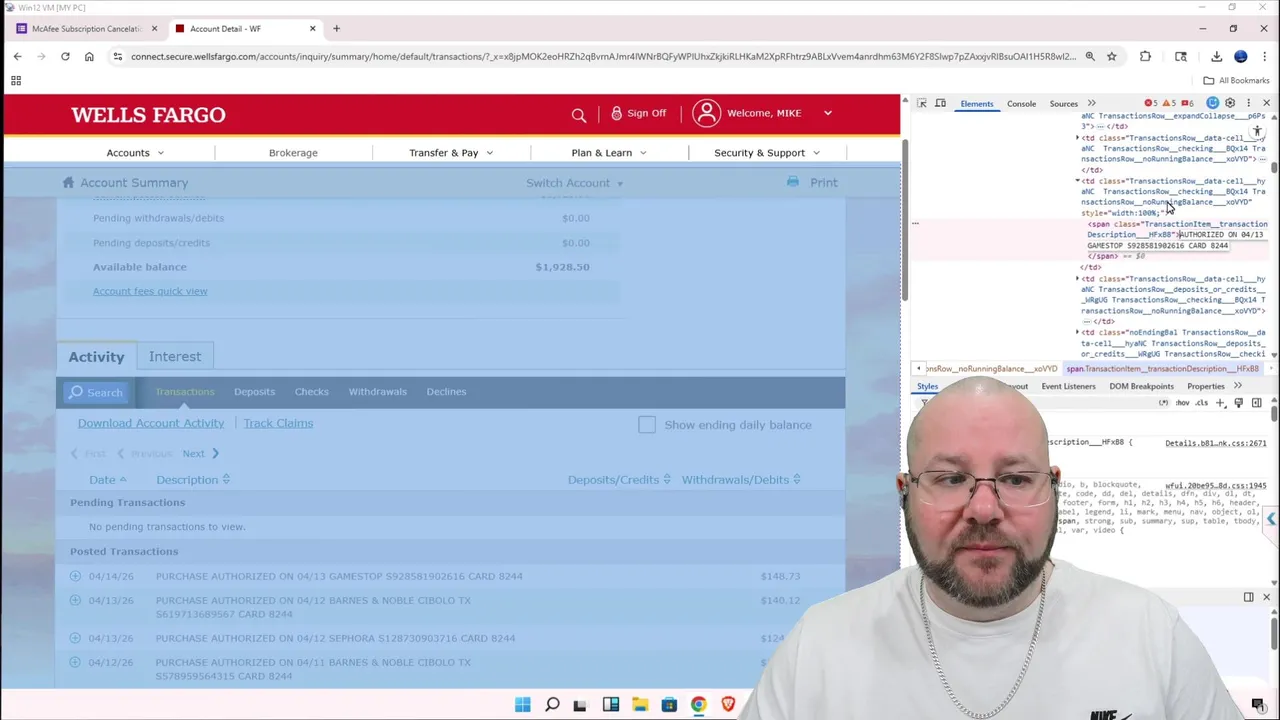Select the Deposits activity filter
1280x720 pixels.
[254, 392]
